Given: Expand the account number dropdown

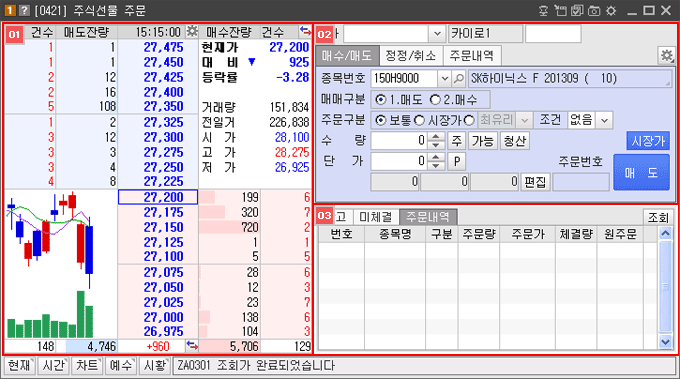Looking at the screenshot, I should point(437,33).
